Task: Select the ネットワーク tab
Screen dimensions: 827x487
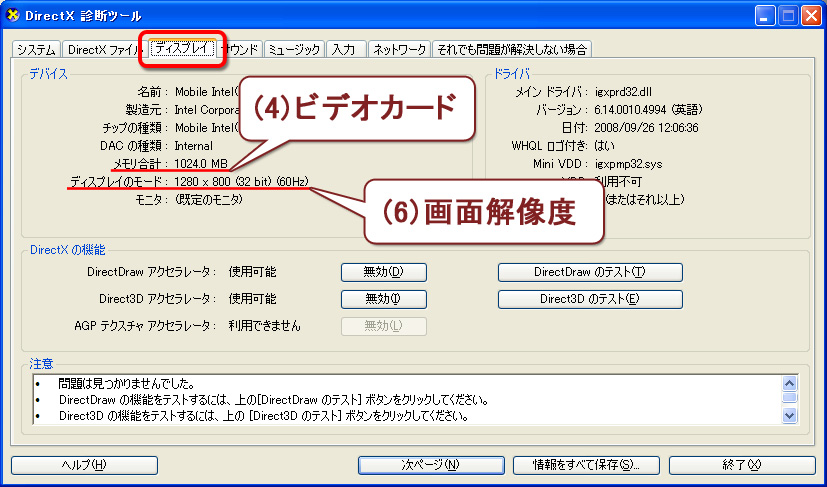Action: (x=399, y=49)
